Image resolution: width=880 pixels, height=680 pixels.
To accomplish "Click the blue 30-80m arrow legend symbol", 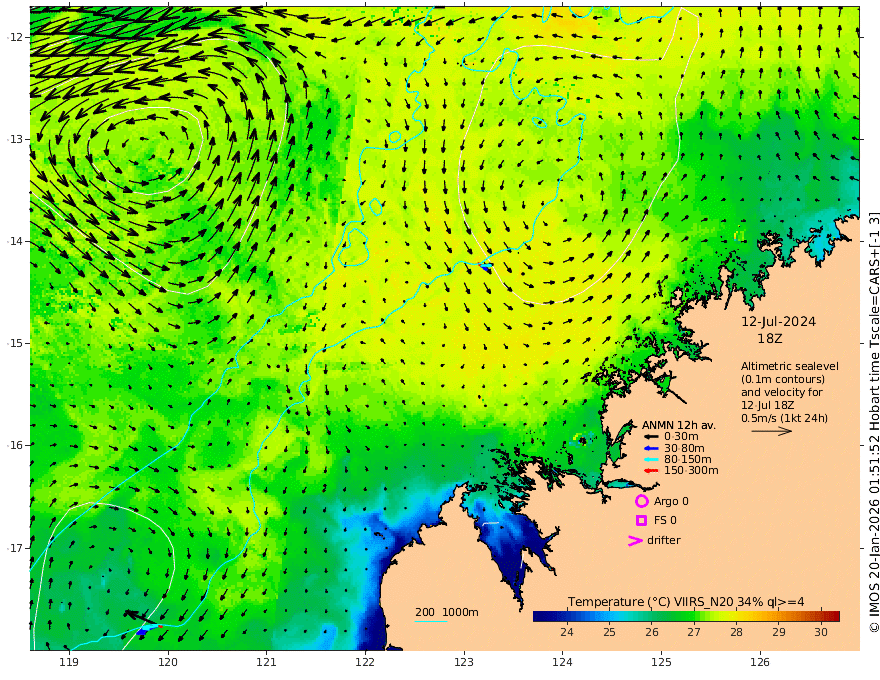I will (651, 448).
